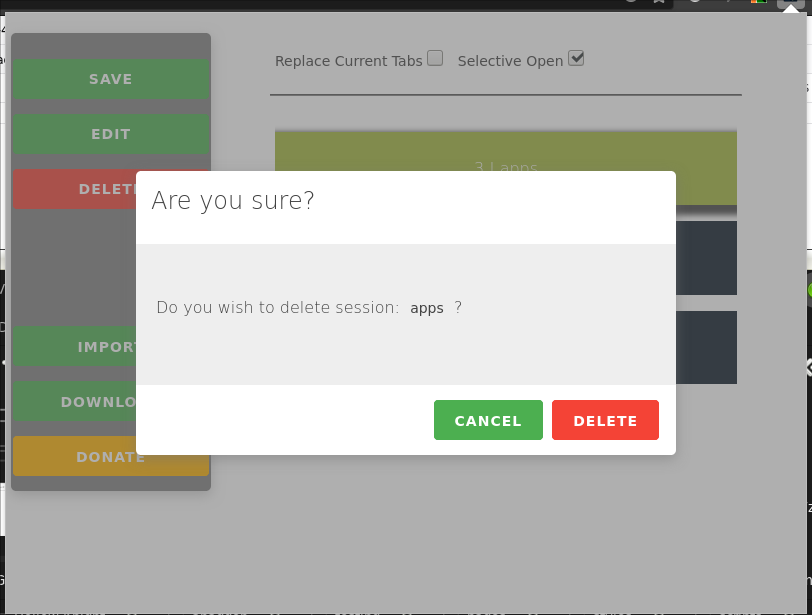This screenshot has height=615, width=812.
Task: Click the dimmed DELETE sidebar button
Action: [x=75, y=189]
